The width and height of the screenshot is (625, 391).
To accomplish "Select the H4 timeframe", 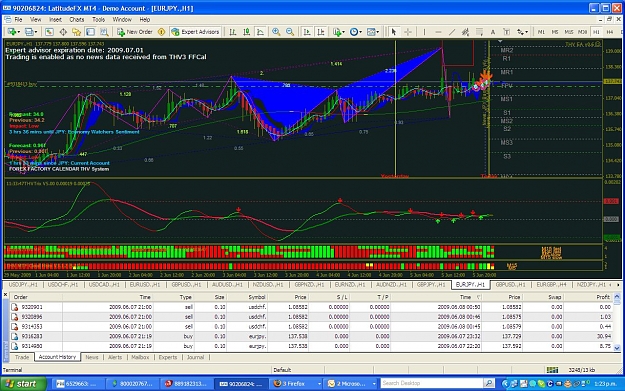I will click(x=609, y=32).
